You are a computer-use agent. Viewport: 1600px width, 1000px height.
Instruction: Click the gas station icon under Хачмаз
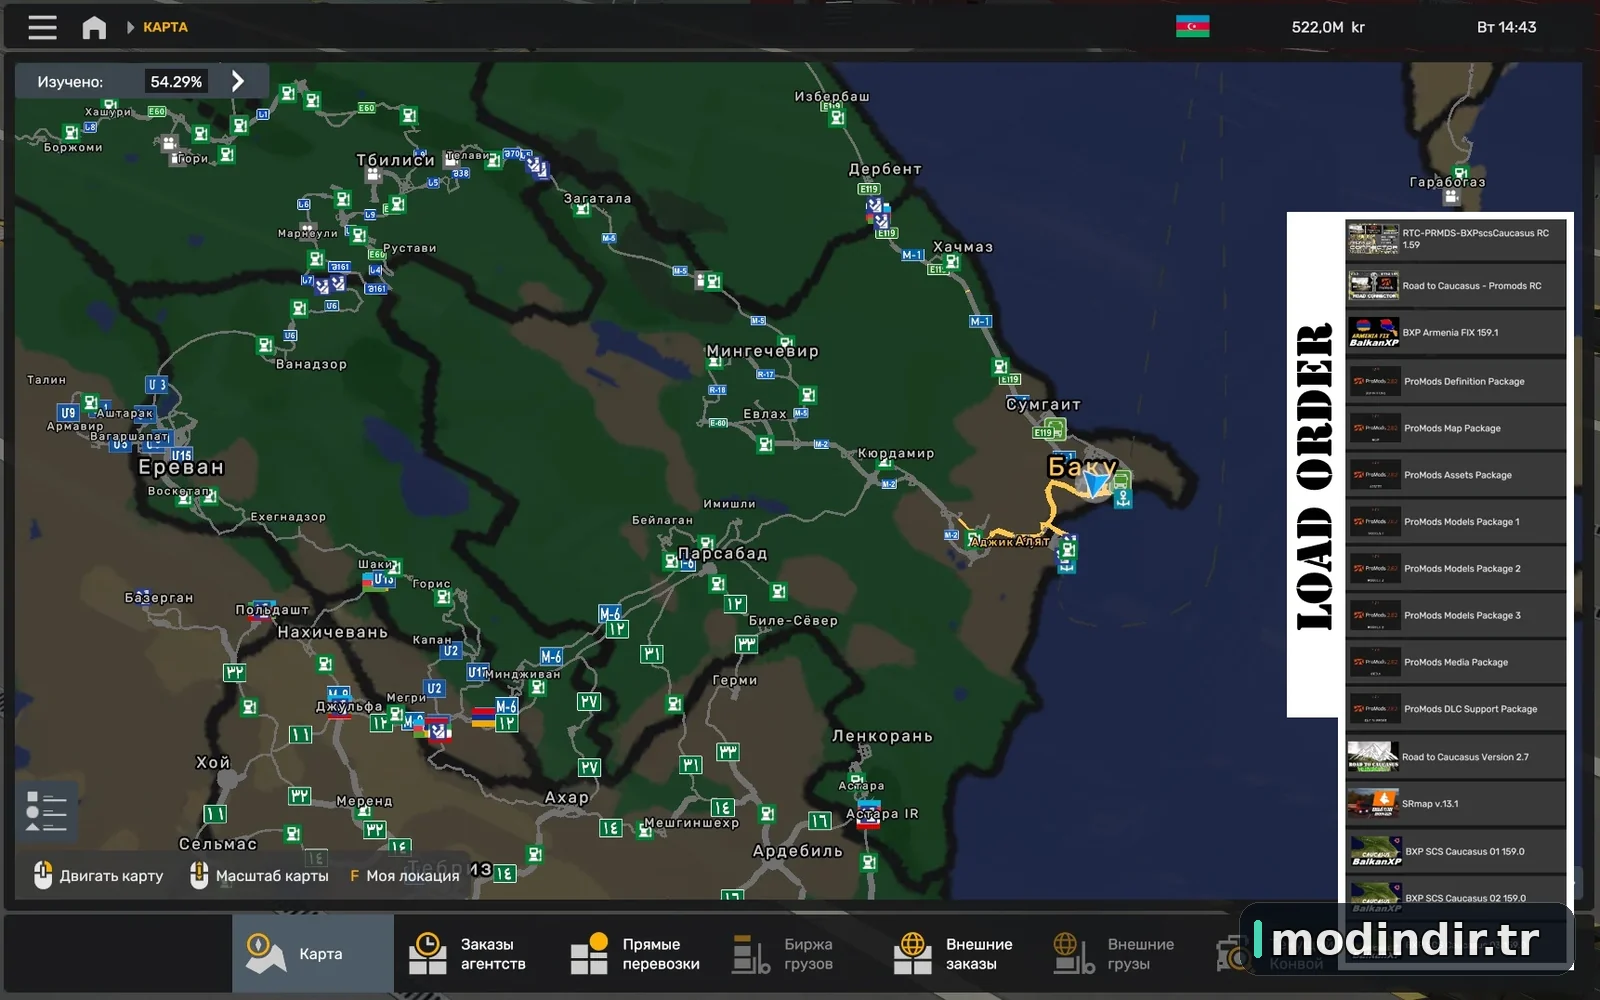pyautogui.click(x=952, y=262)
